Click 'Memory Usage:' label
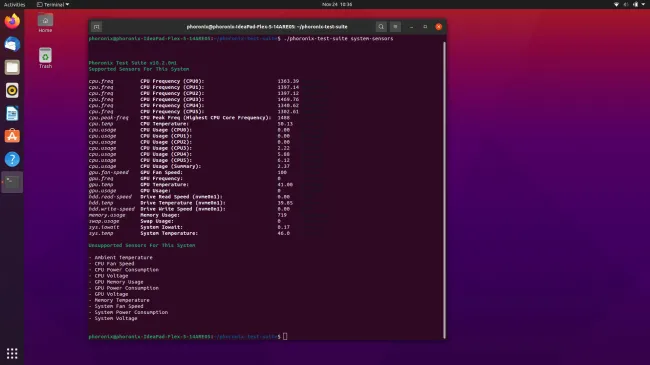650x365 pixels. point(160,215)
